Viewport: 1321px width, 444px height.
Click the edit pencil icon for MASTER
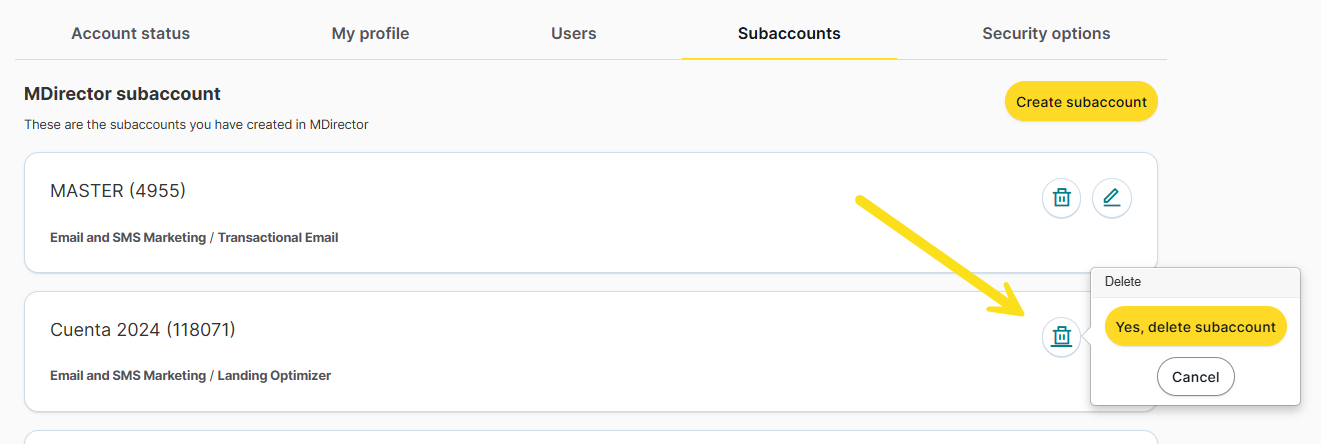tap(1111, 198)
